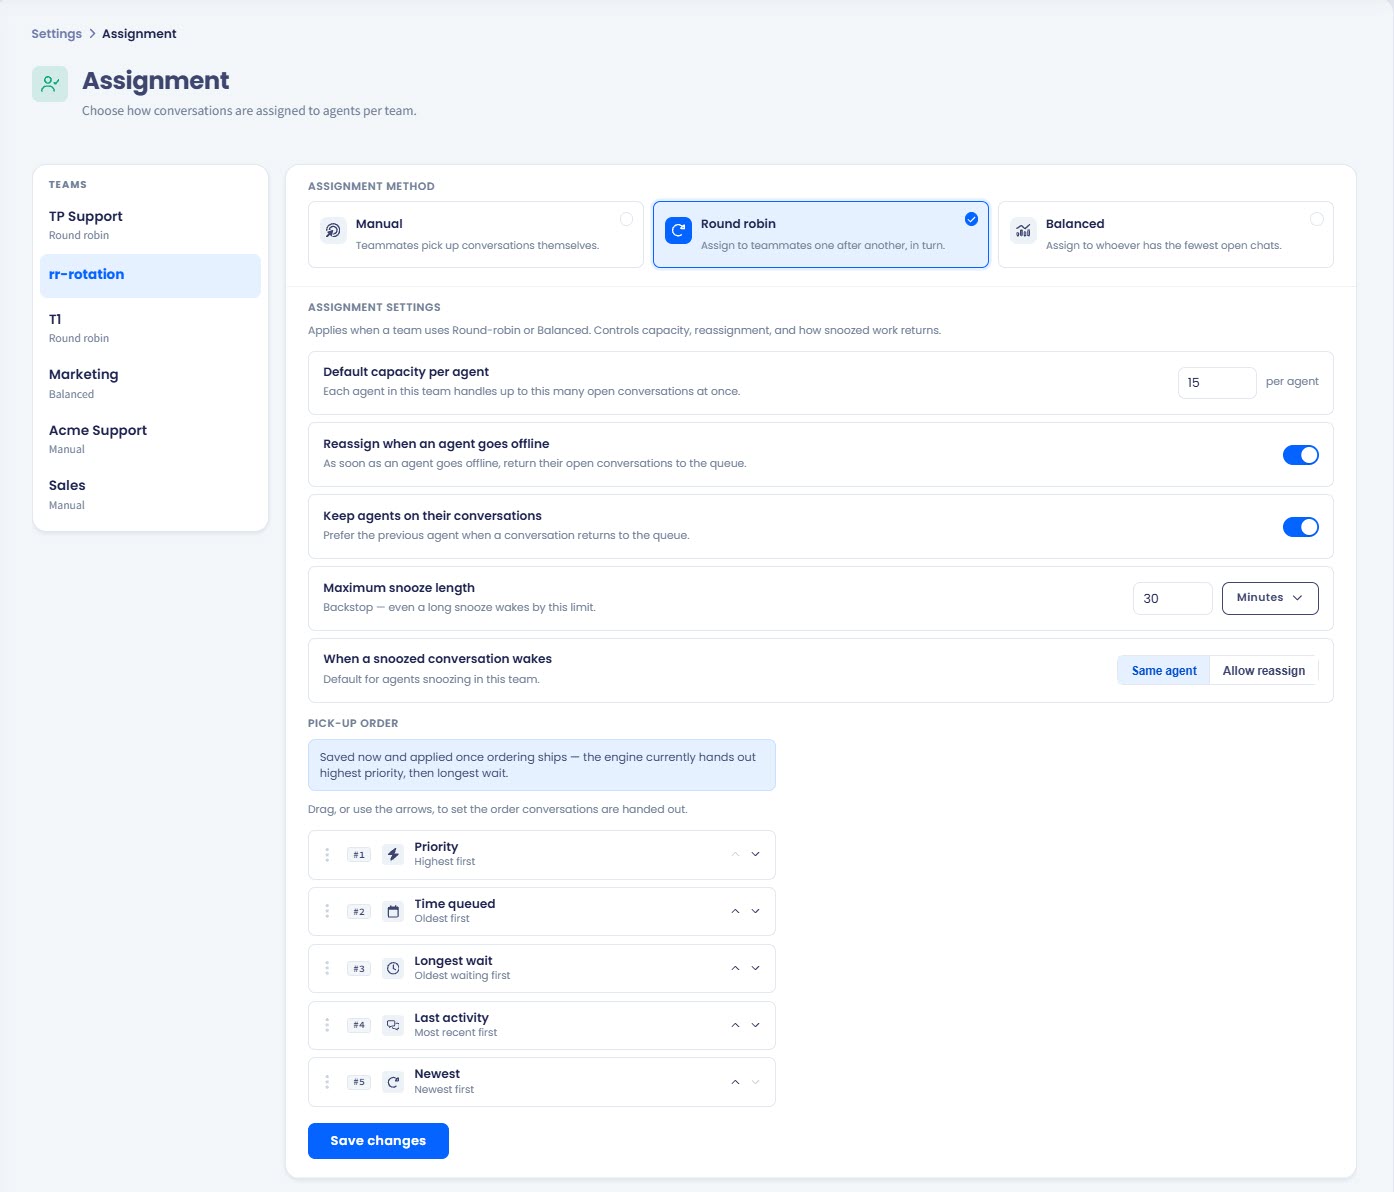Toggle Keep agents on their conversations

1300,527
